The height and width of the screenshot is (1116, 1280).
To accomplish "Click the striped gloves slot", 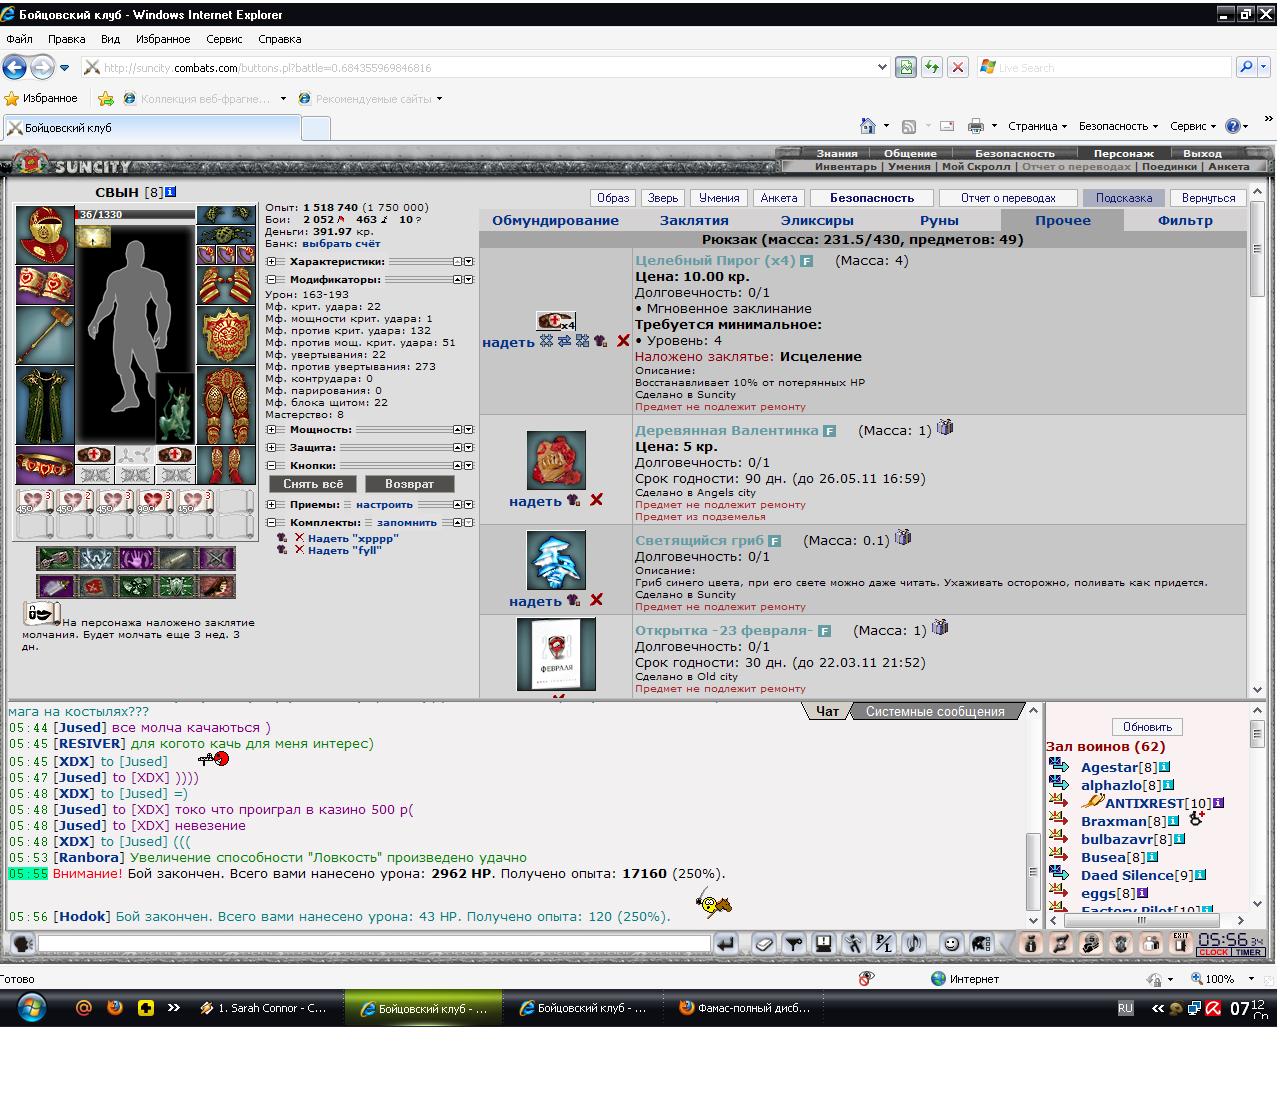I will tap(226, 286).
